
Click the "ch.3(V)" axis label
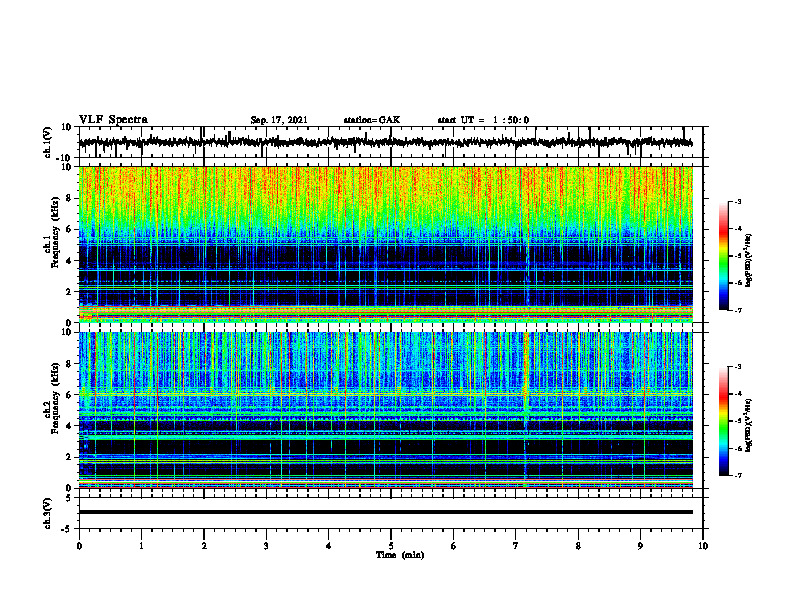48,513
